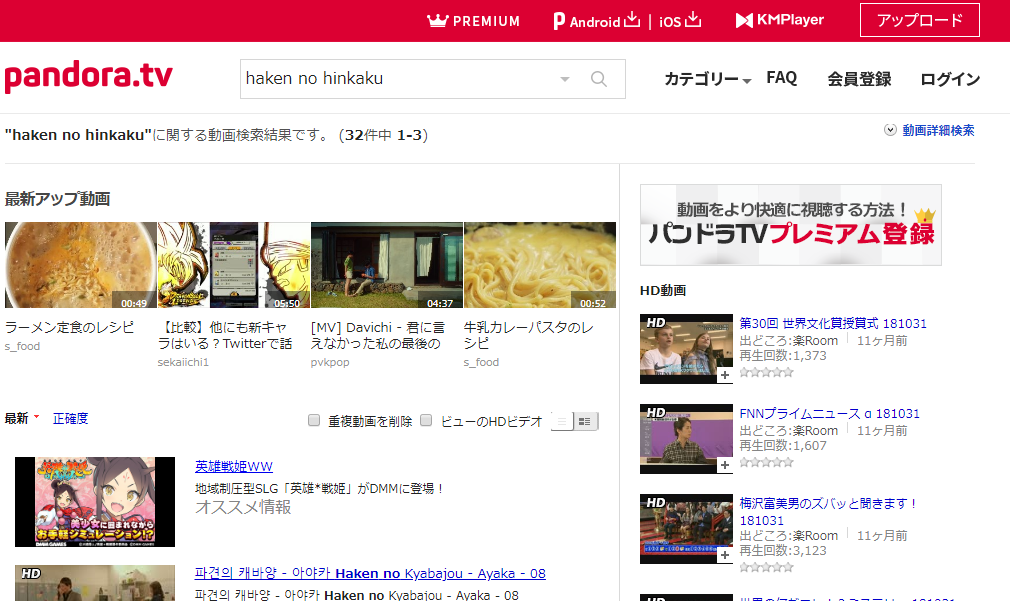This screenshot has height=601, width=1010.
Task: Play the pasta video thumbnail 00:52
Action: click(x=540, y=265)
